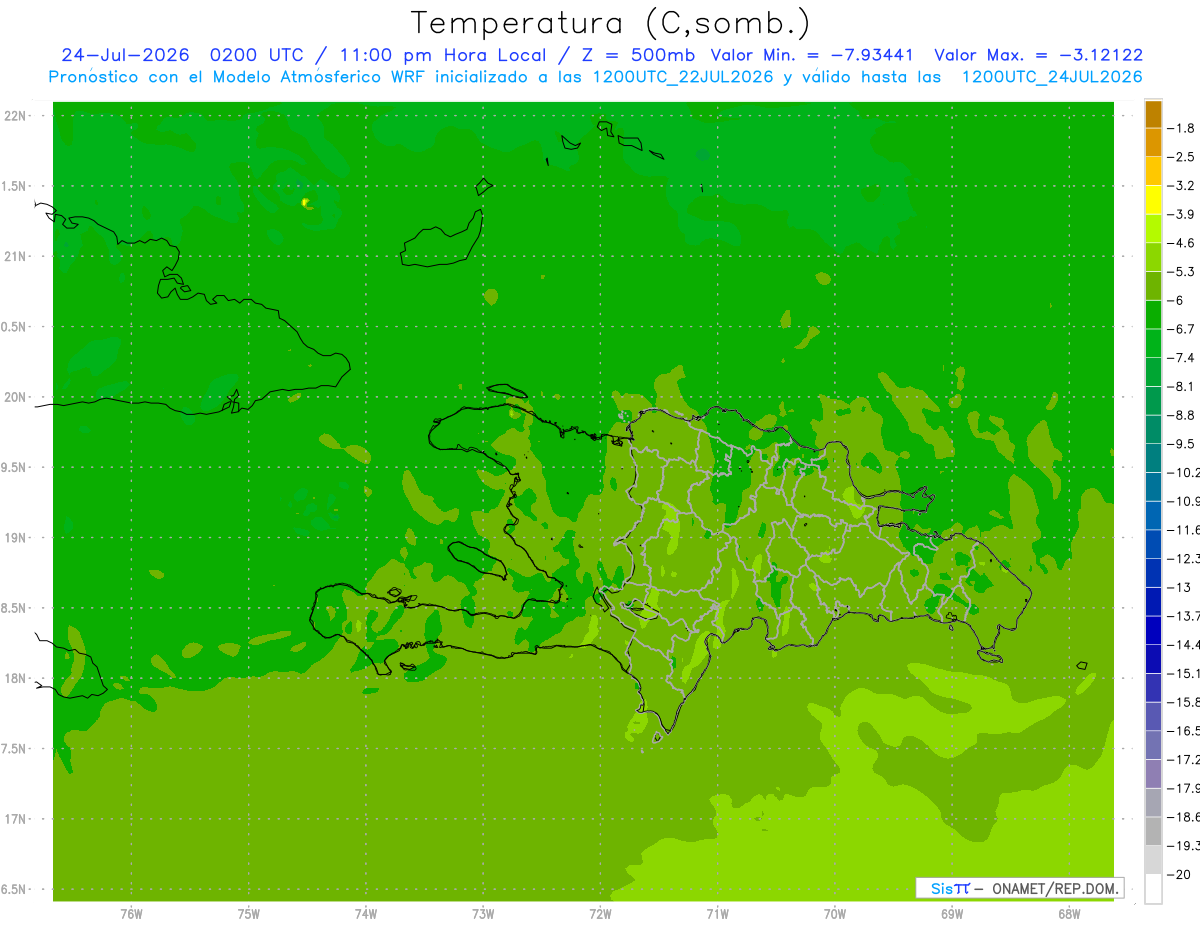Viewport: 1200px width, 927px height.
Task: Click the "-5.3" color scale value
Action: tap(1181, 271)
